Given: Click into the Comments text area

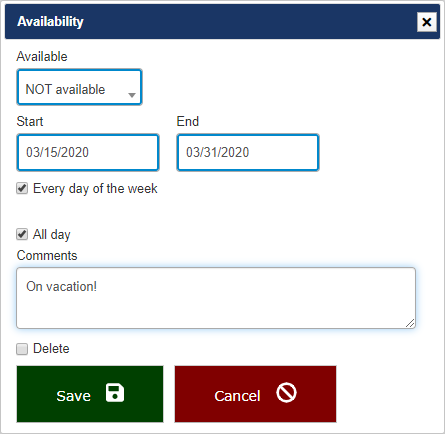Looking at the screenshot, I should [216, 298].
